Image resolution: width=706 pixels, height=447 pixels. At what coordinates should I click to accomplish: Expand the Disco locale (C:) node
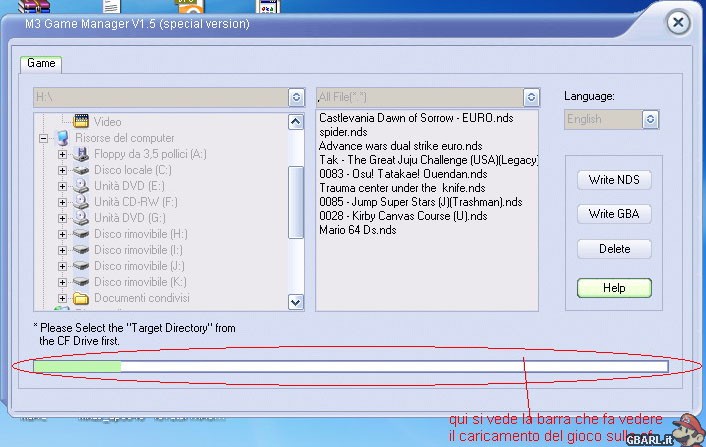62,170
